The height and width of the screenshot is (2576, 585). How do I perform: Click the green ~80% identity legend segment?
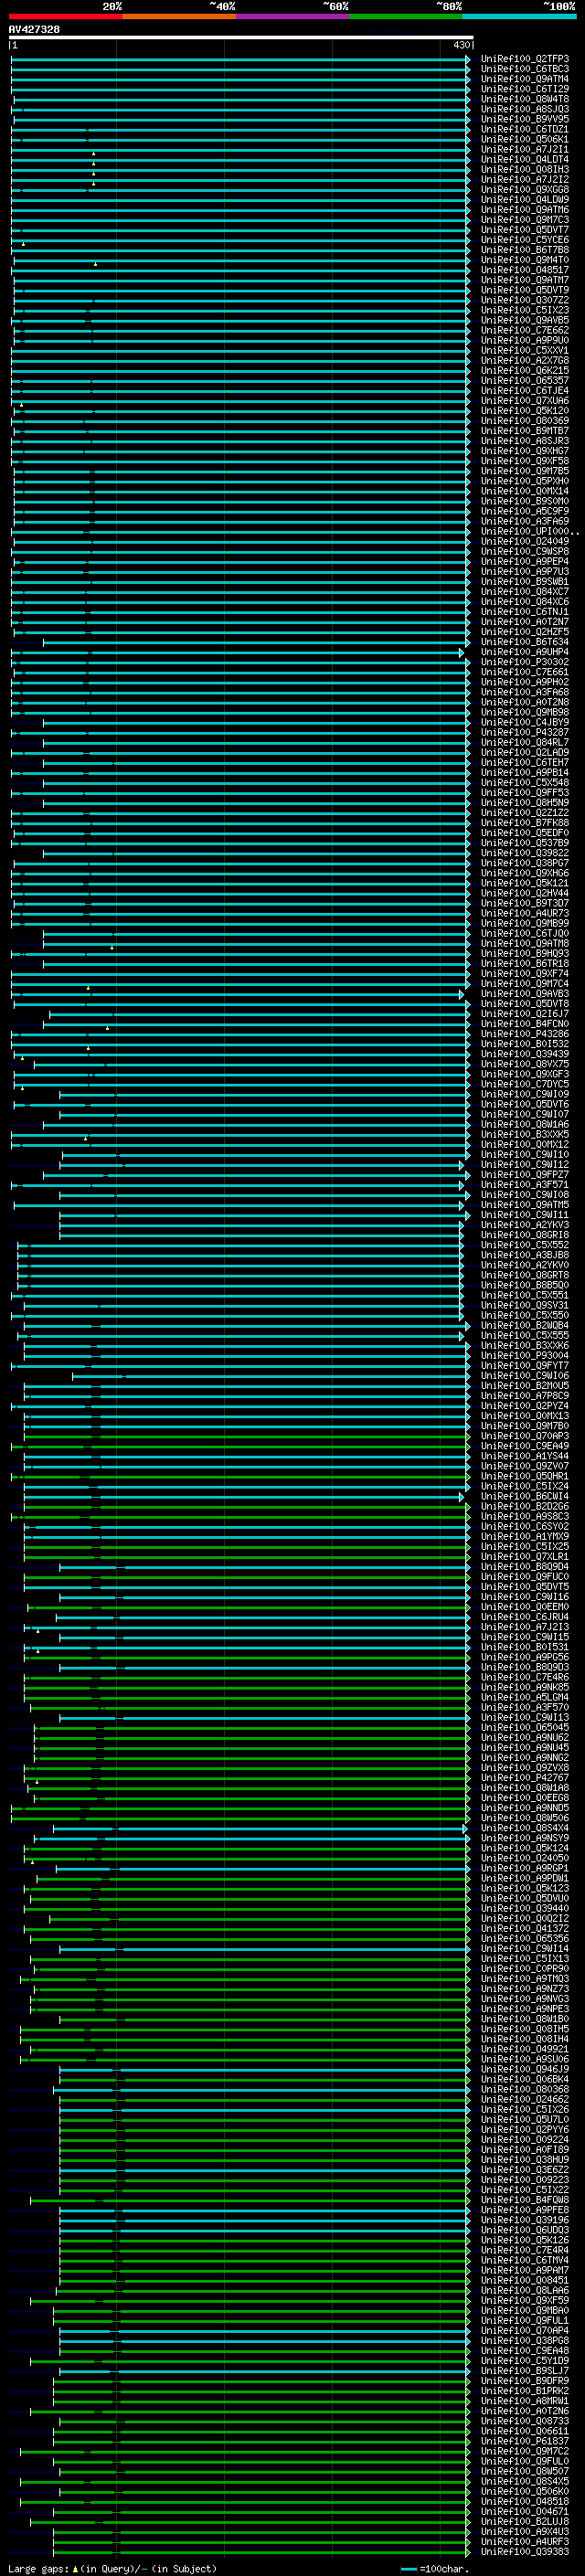[406, 17]
